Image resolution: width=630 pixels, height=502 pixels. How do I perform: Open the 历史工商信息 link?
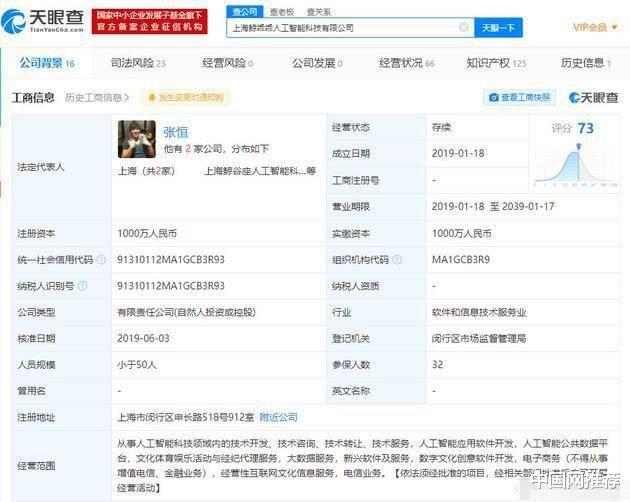pos(97,98)
